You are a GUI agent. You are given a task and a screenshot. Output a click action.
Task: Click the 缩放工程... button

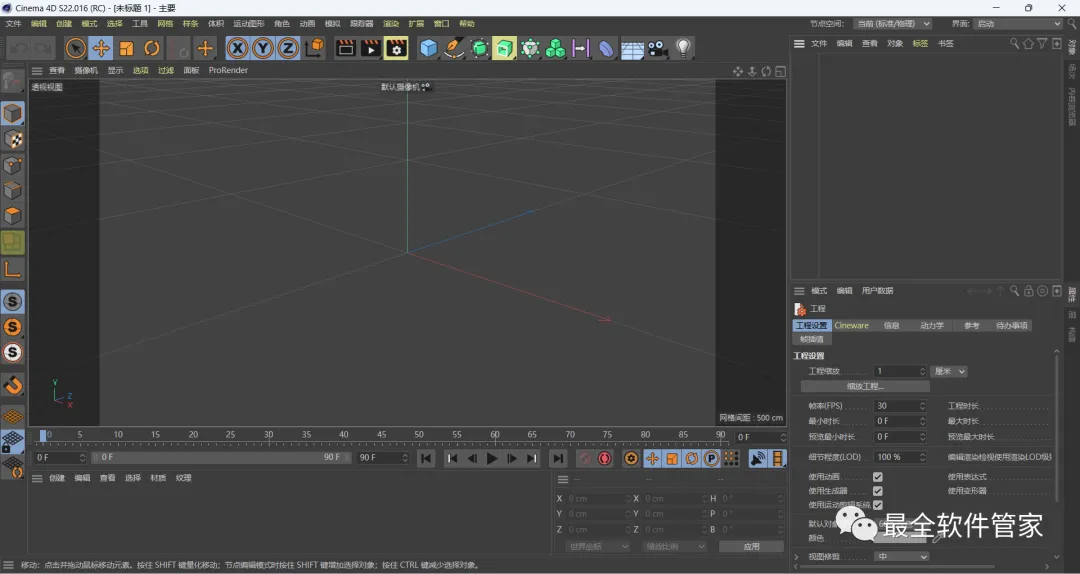tap(865, 386)
